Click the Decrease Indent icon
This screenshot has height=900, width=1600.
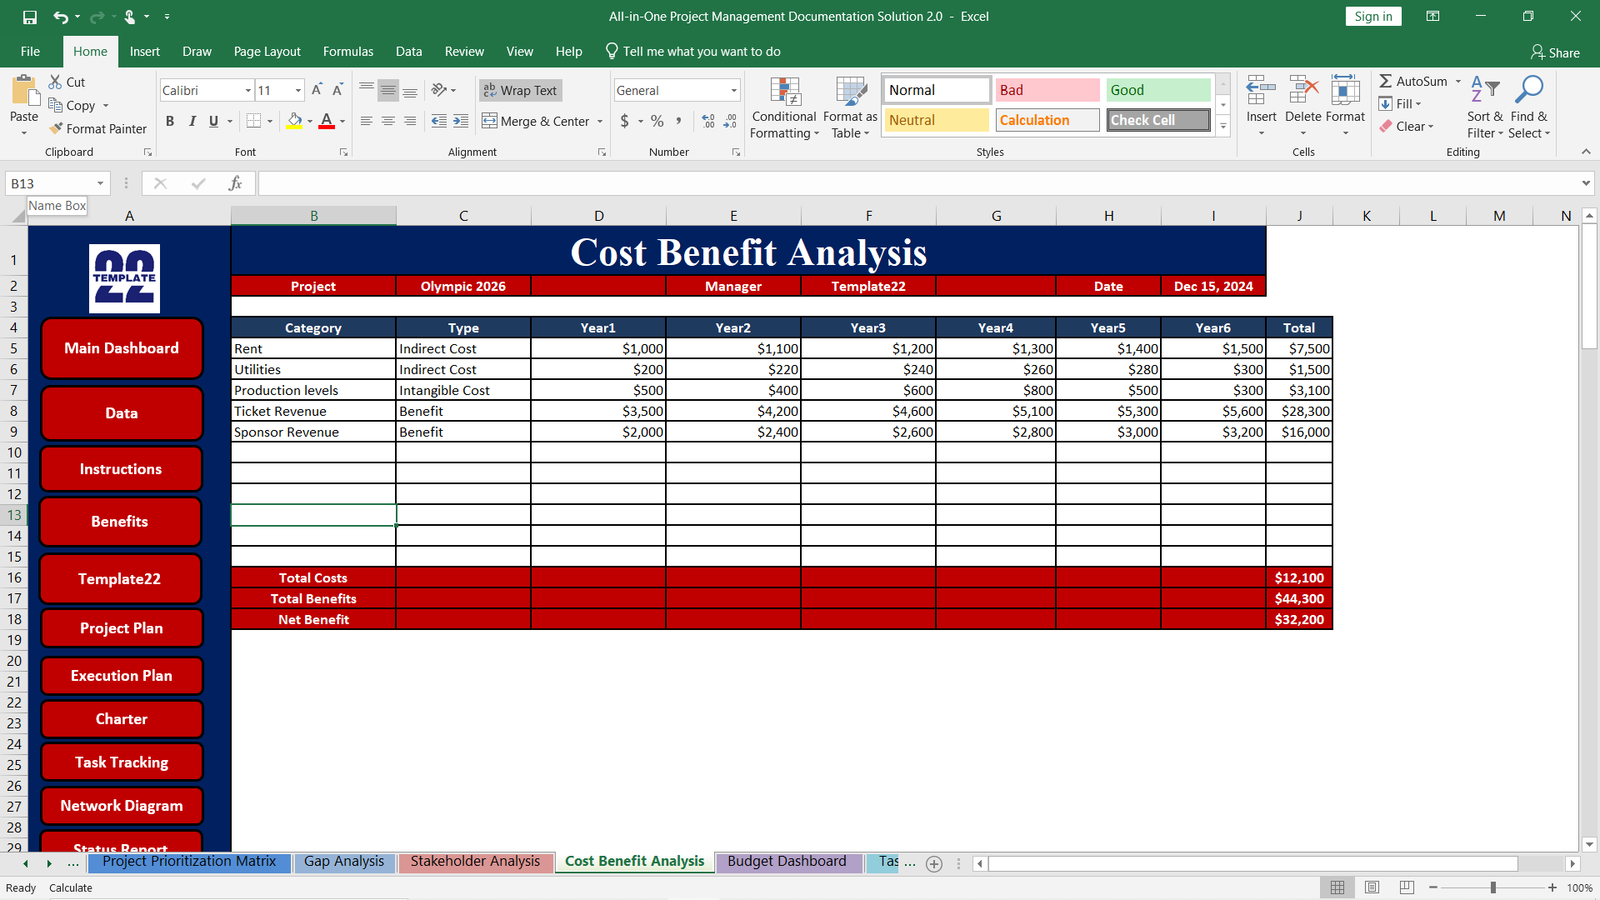pos(439,121)
